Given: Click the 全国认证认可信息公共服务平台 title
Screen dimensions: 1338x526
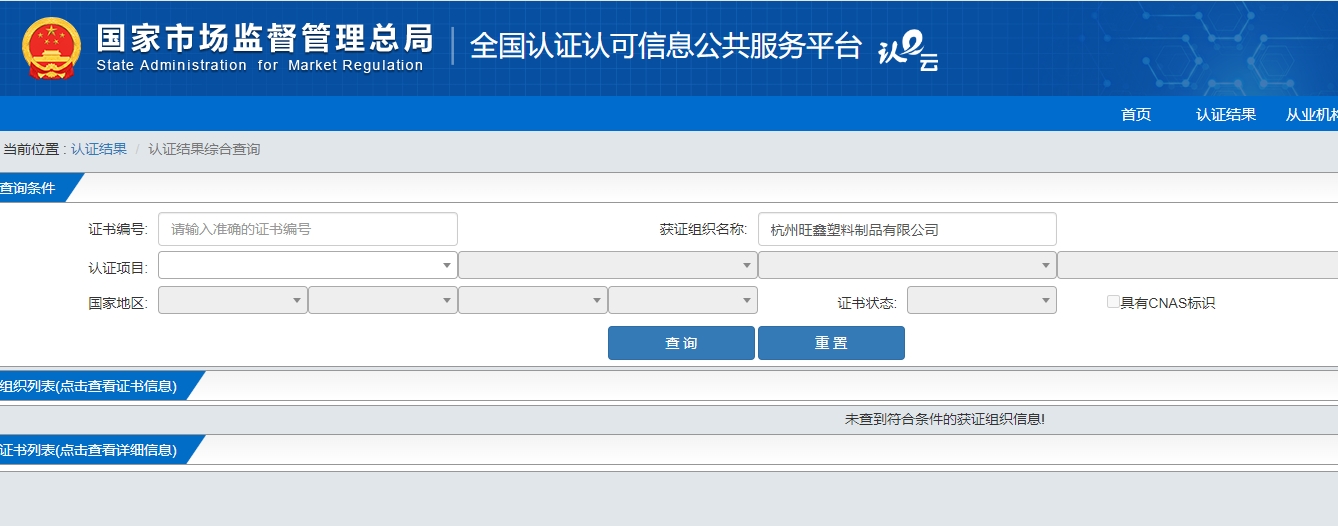Looking at the screenshot, I should (666, 46).
